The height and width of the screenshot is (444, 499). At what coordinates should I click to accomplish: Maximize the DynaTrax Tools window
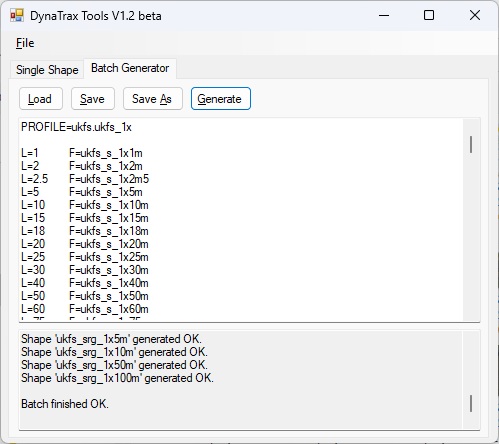(x=429, y=15)
